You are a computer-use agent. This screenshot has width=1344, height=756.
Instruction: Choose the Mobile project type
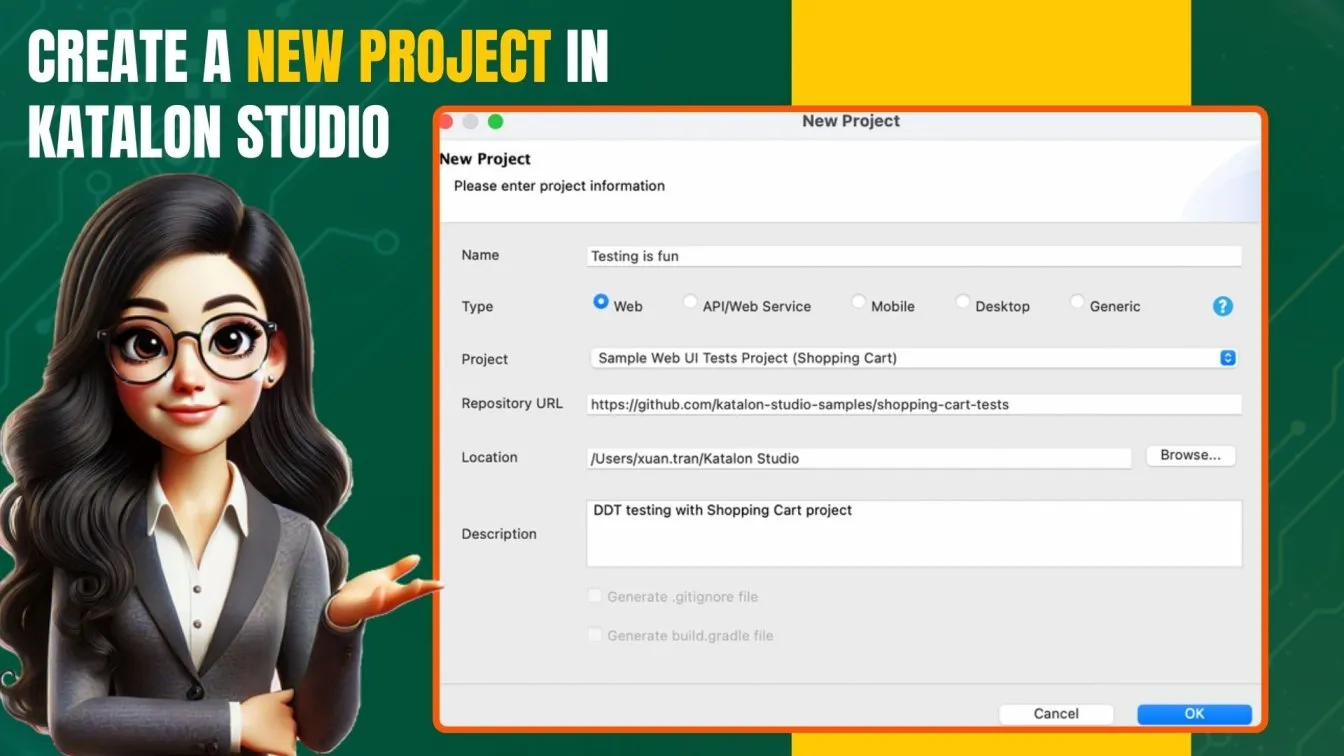click(859, 301)
